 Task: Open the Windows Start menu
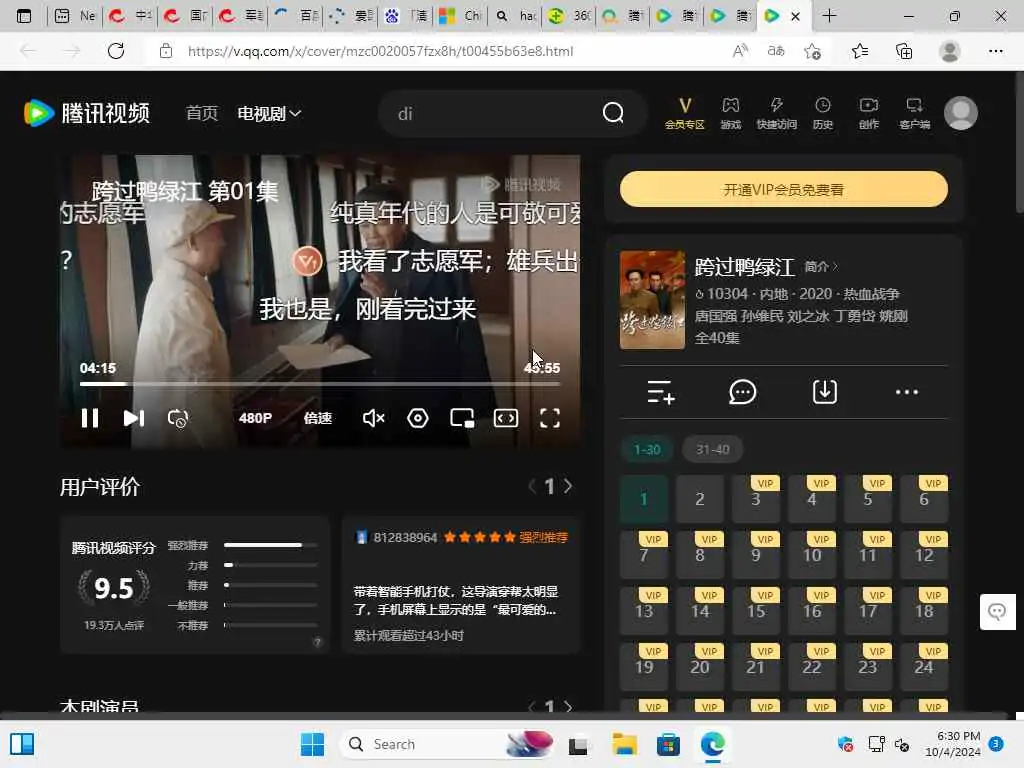[x=312, y=744]
